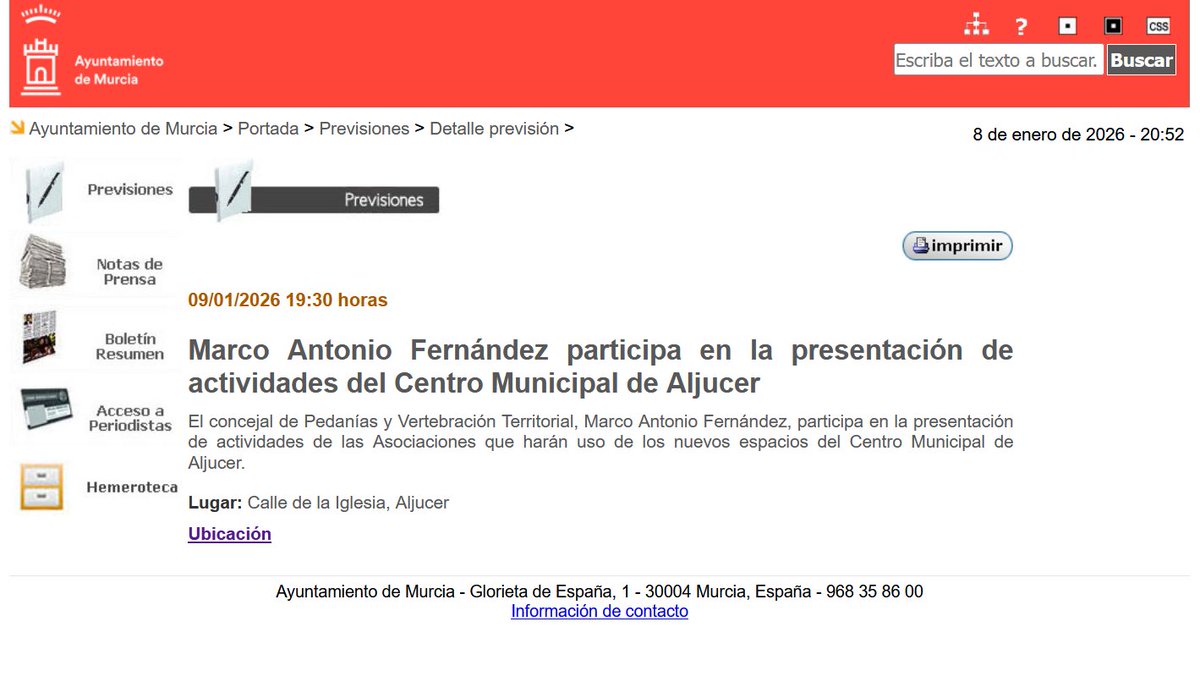Click the CSS icon in the header
Viewport: 1200px width, 682px height.
1158,25
